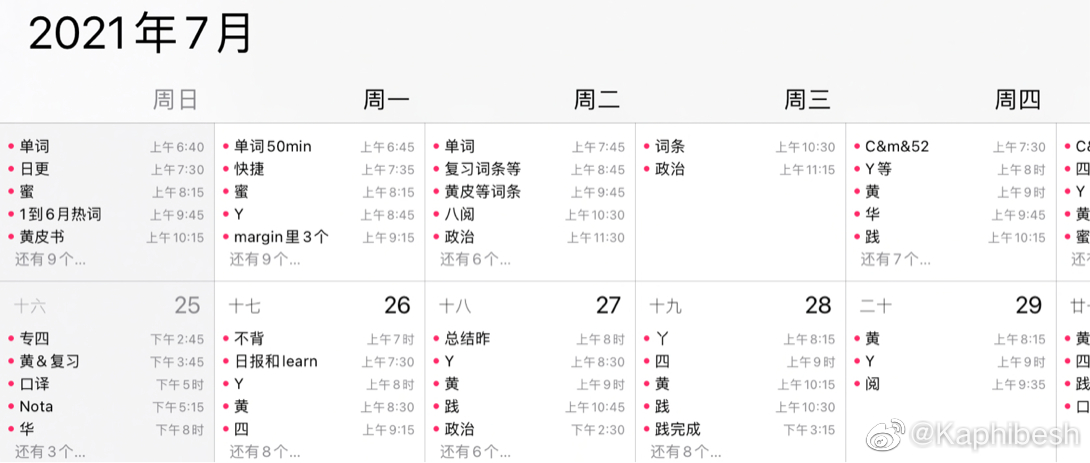Click the 2021年7月 month title

tap(140, 35)
